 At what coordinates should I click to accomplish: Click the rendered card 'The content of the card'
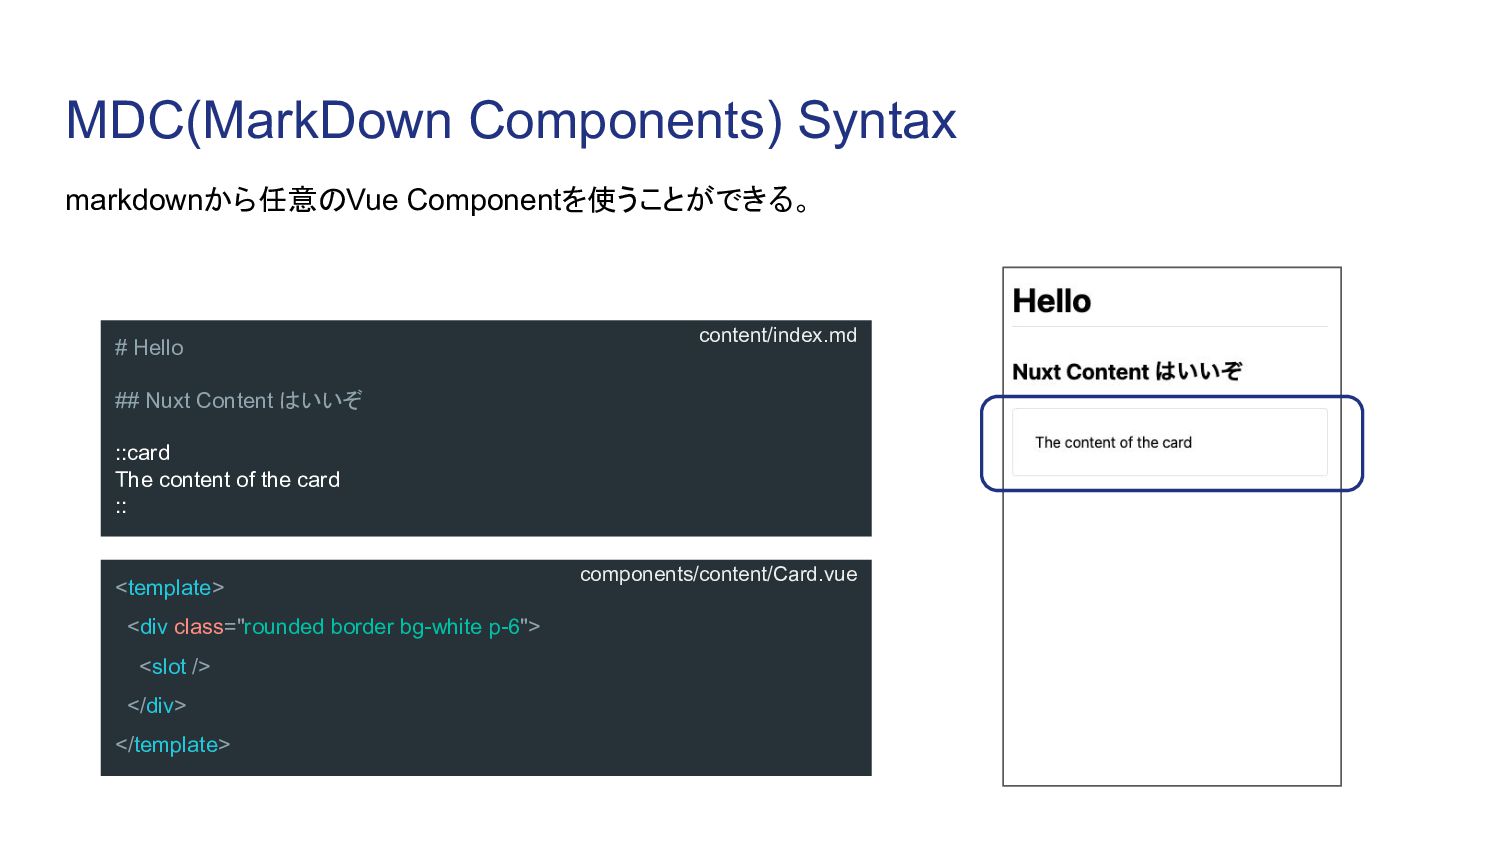coord(1170,442)
